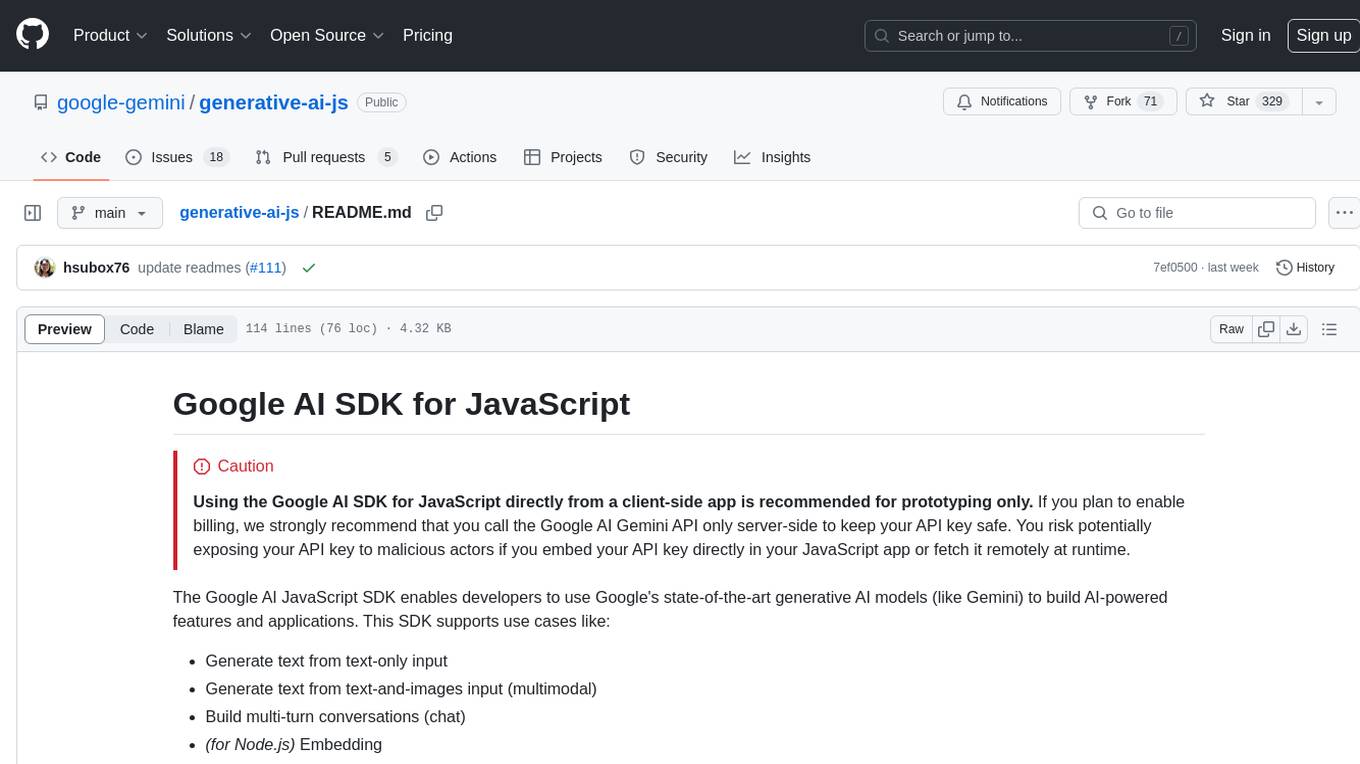Download the raw file
The height and width of the screenshot is (764, 1360).
pyautogui.click(x=1294, y=329)
